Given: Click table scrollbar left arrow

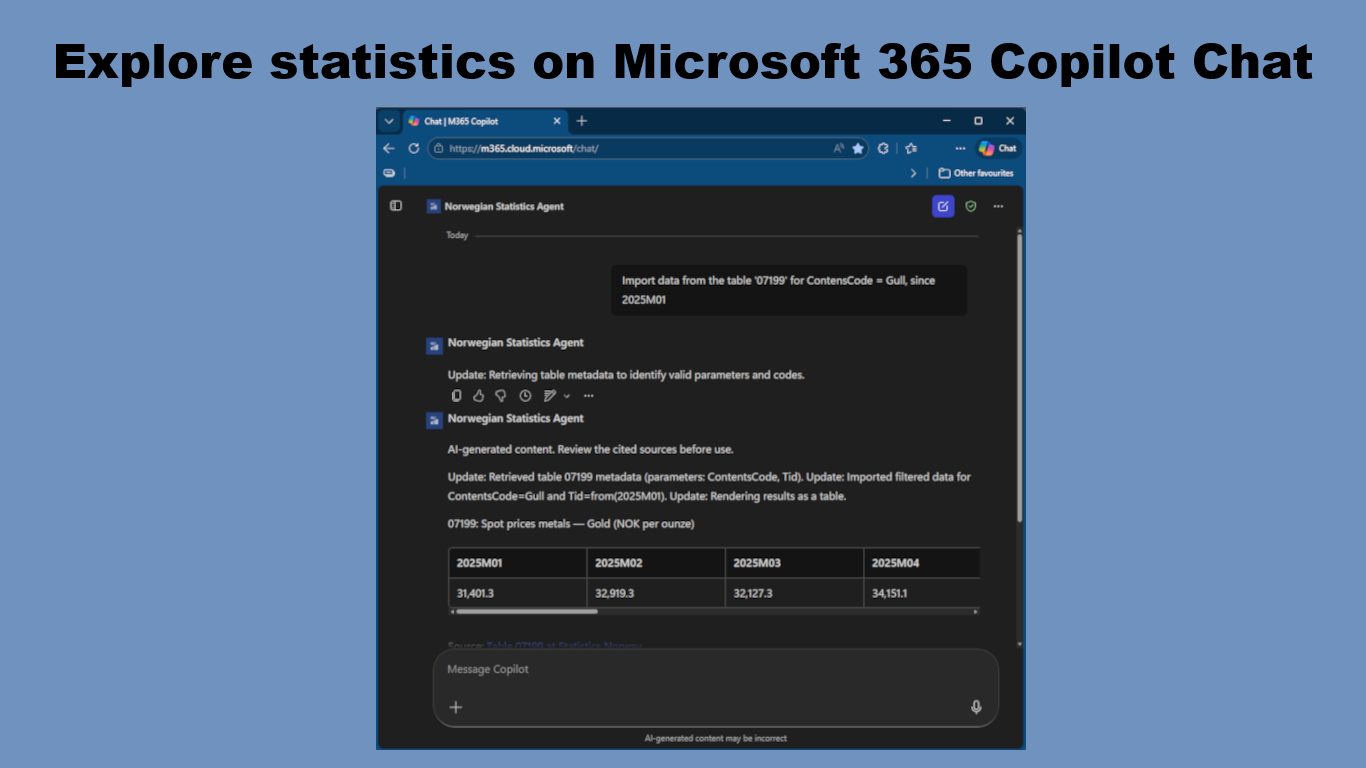Looking at the screenshot, I should pos(452,611).
